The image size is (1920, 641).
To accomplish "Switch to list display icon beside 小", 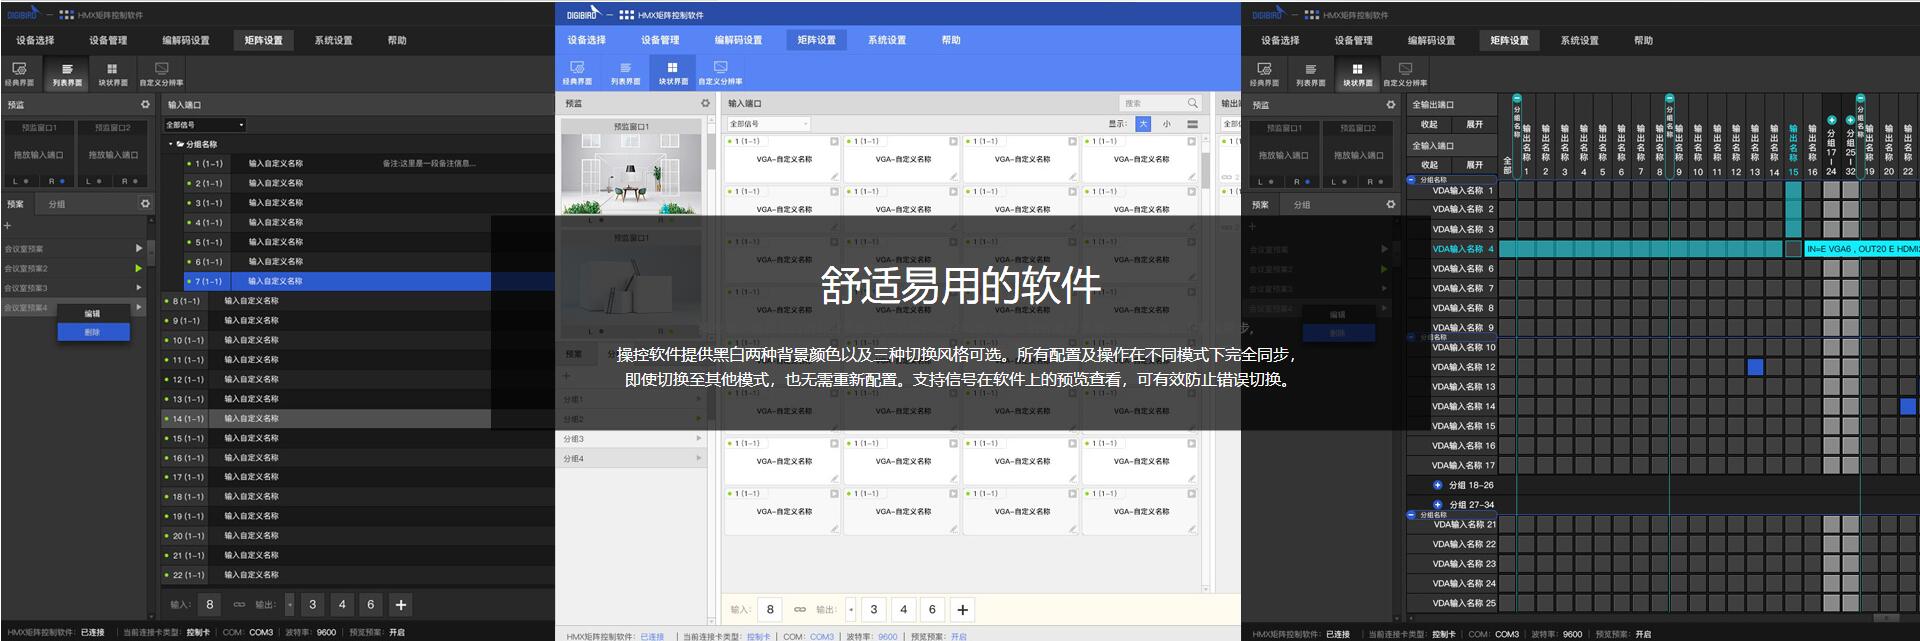I will point(1192,124).
